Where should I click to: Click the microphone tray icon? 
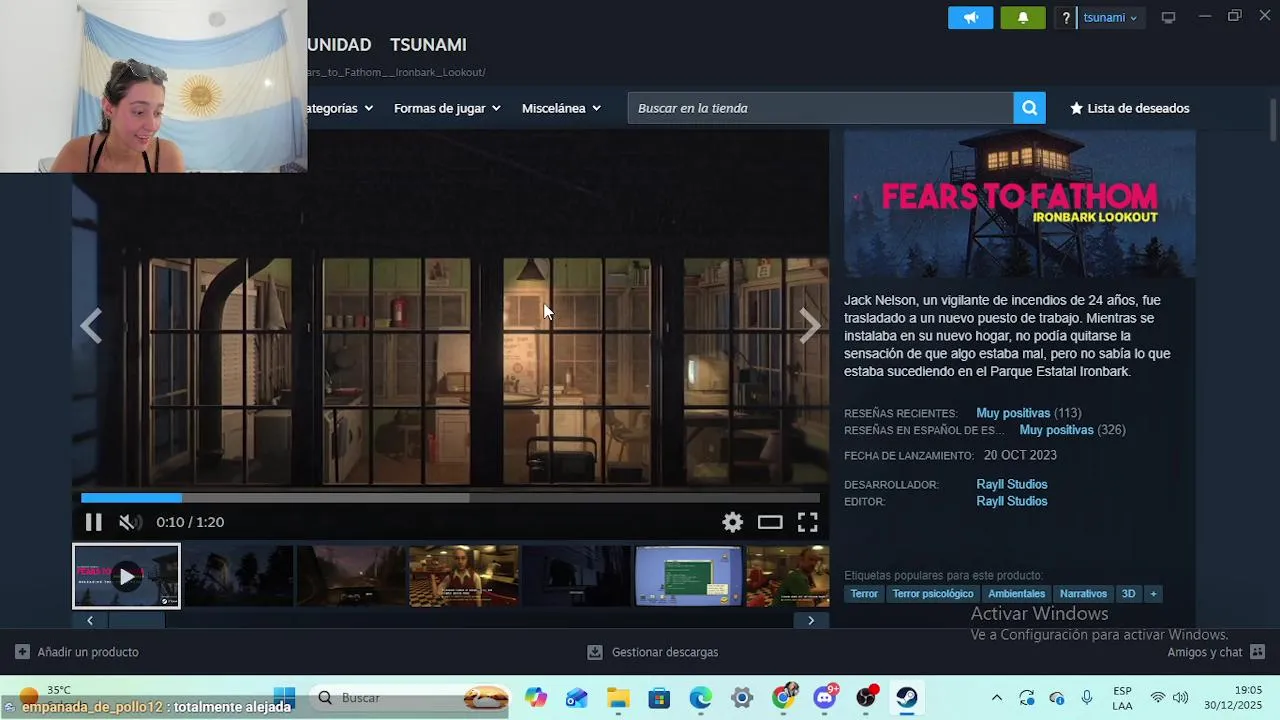1087,697
